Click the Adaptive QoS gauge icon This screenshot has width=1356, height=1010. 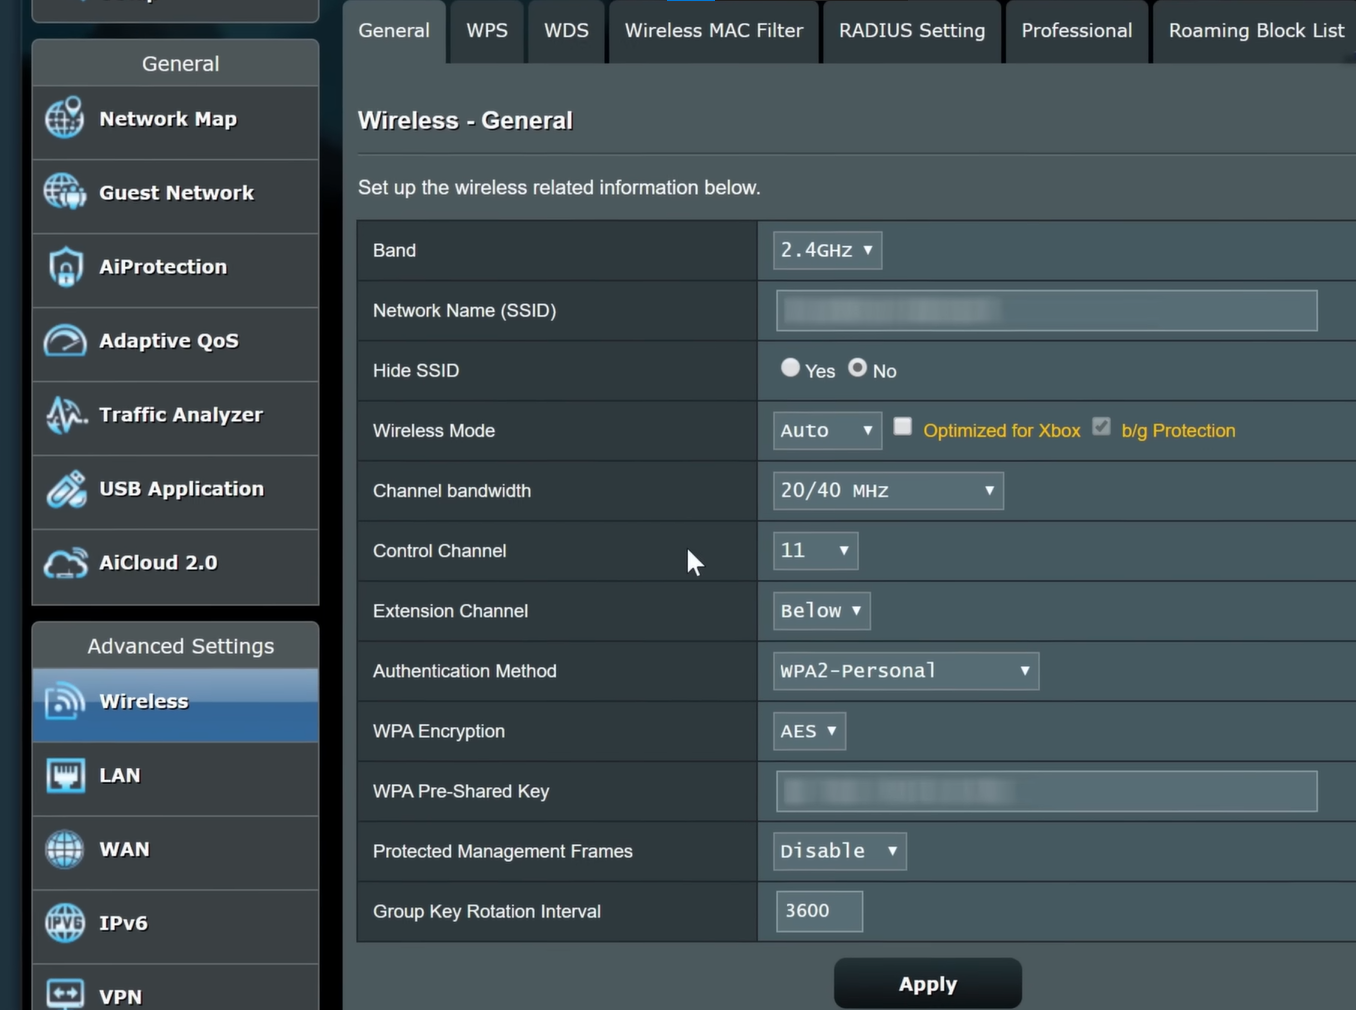coord(65,341)
